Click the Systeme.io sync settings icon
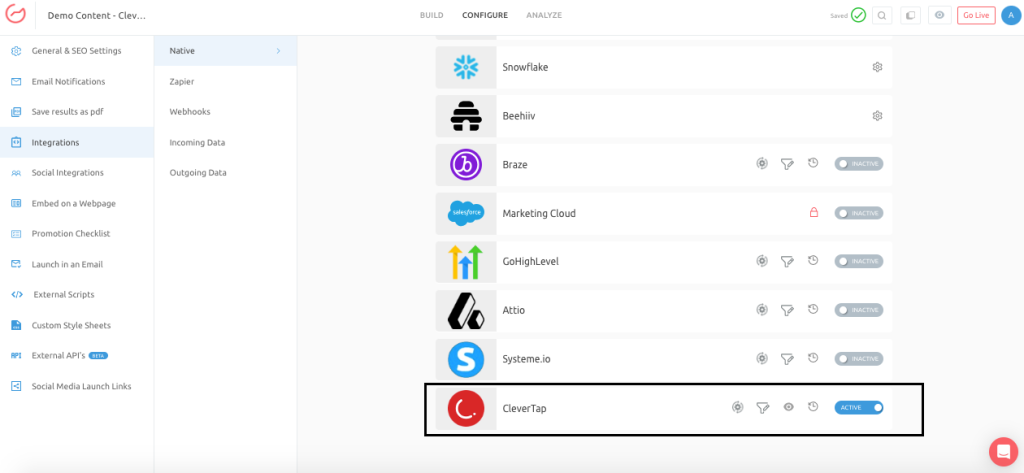Viewport: 1024px width, 473px height. point(761,358)
